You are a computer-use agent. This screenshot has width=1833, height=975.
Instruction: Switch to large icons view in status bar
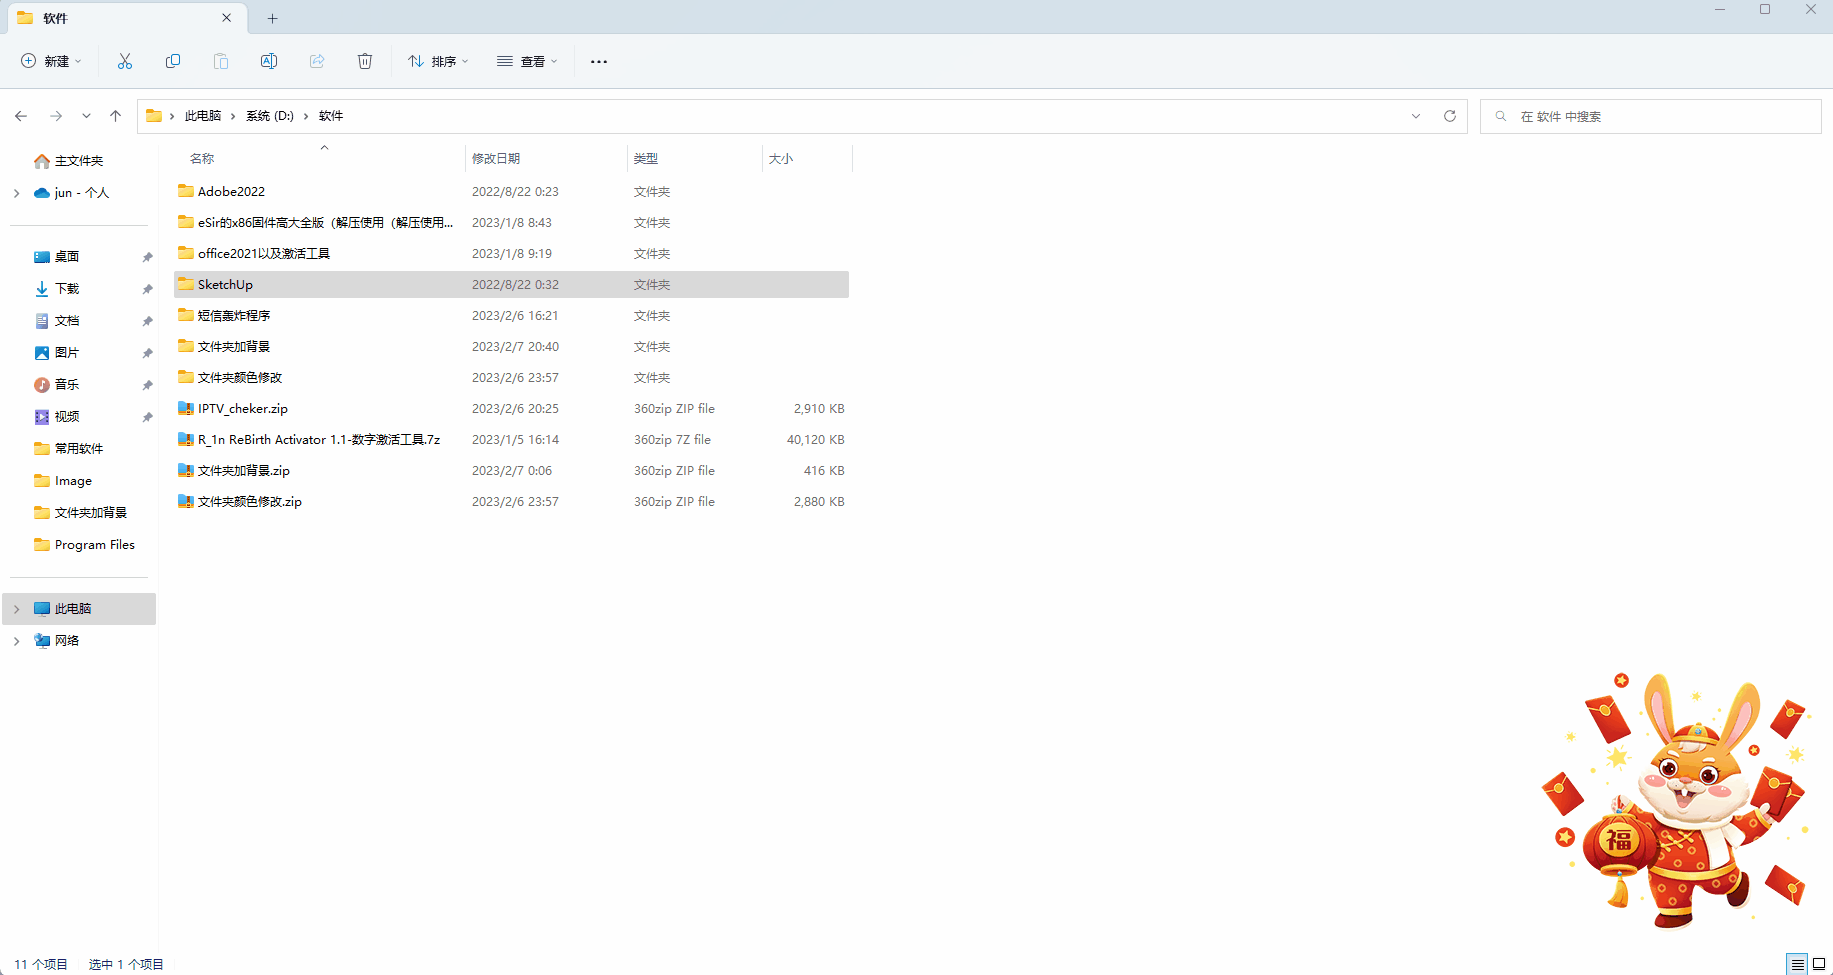[x=1819, y=965]
